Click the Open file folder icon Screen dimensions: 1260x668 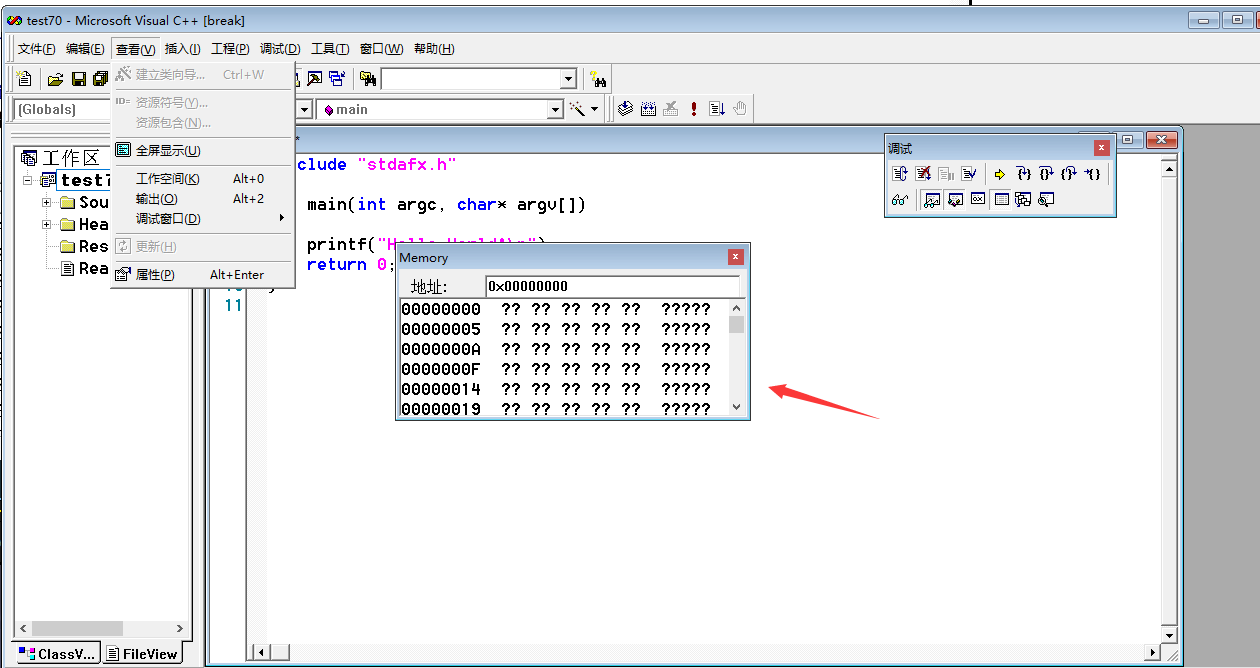[x=56, y=79]
